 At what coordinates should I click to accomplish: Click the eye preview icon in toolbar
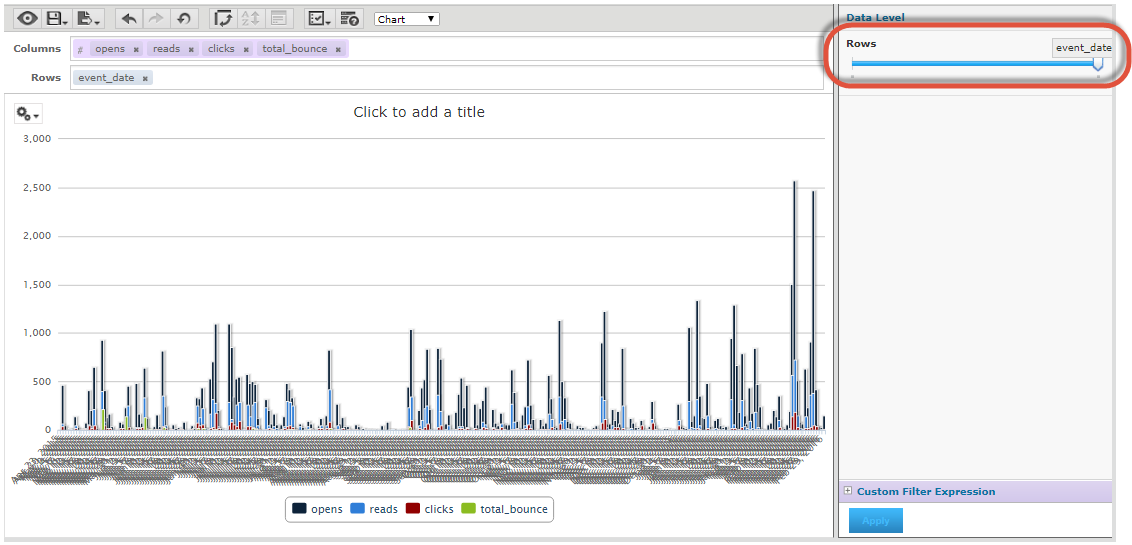click(x=27, y=18)
